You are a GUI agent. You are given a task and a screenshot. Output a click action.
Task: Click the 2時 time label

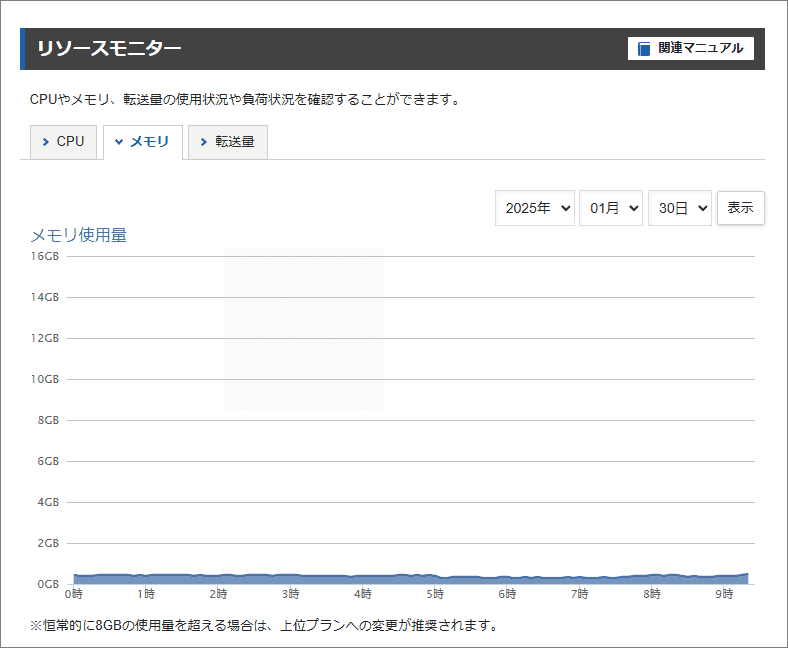pyautogui.click(x=218, y=594)
